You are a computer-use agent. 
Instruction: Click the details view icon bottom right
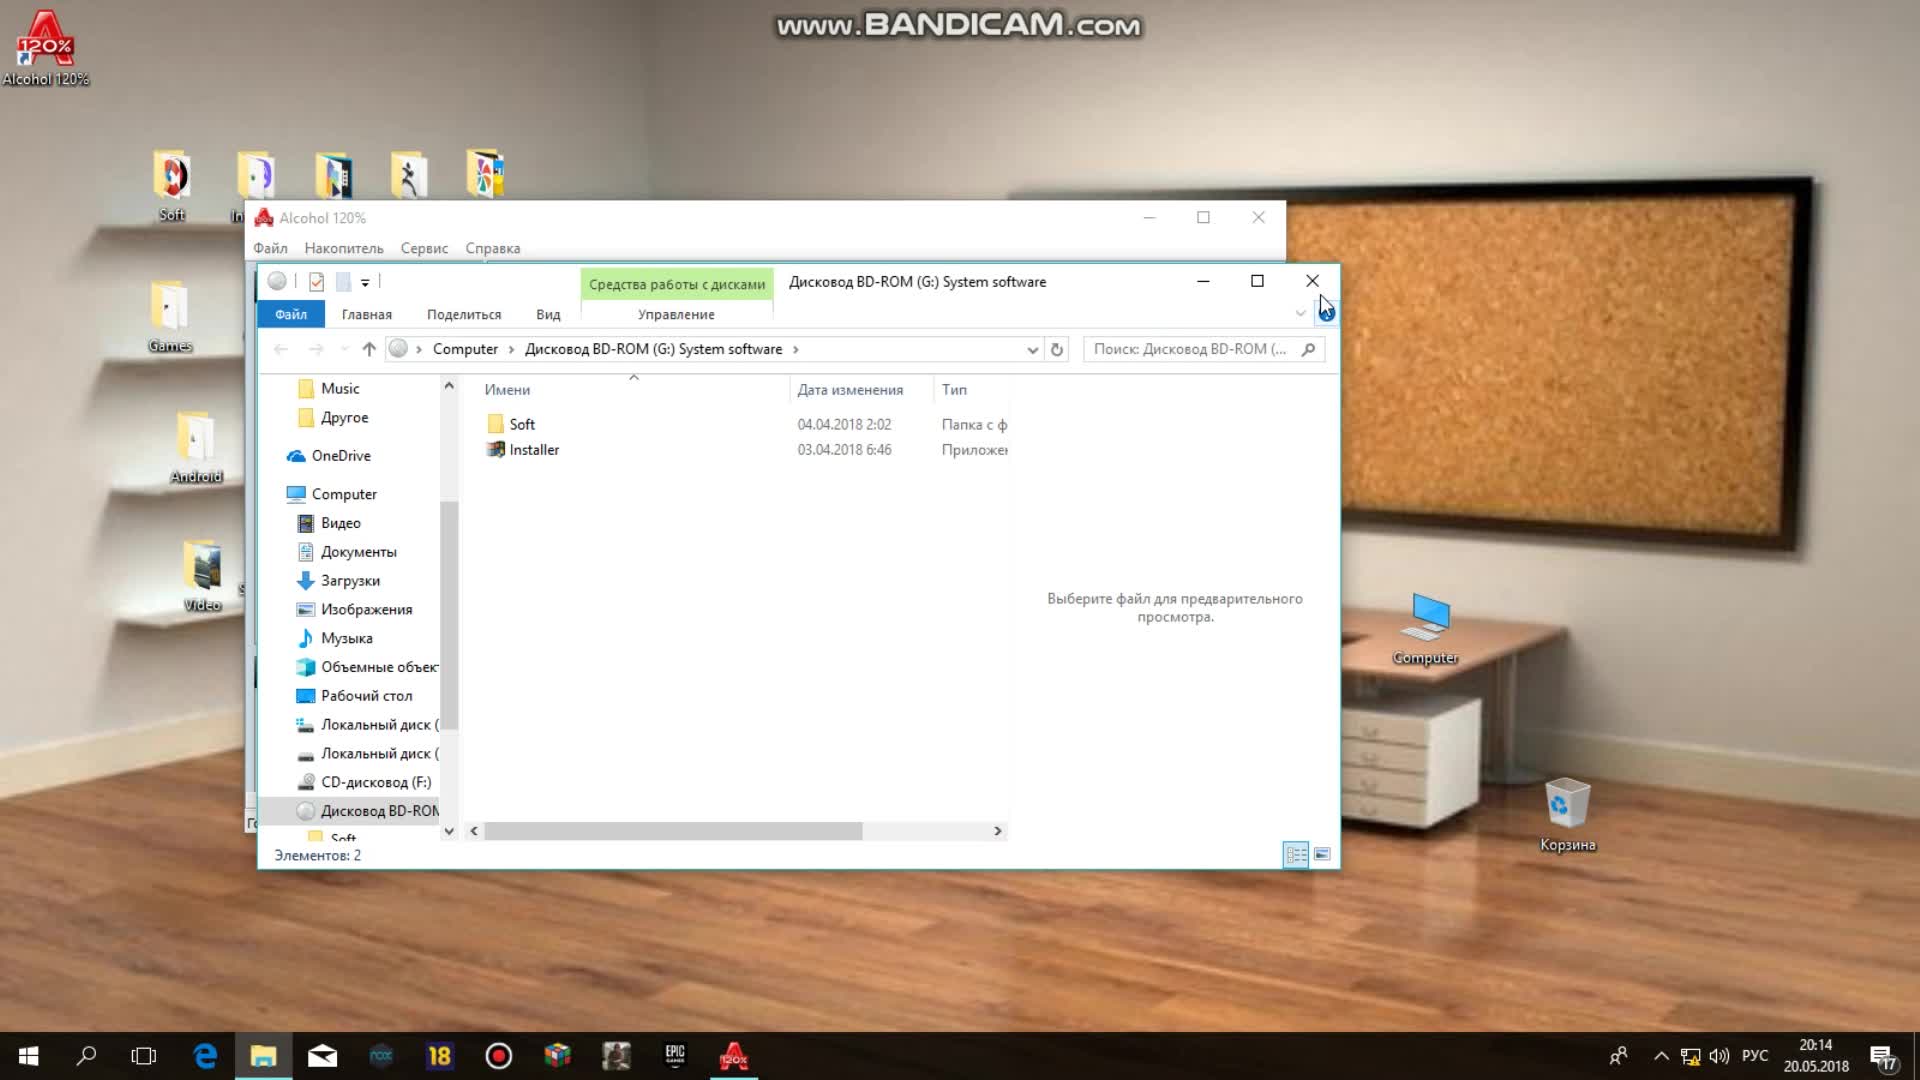coord(1295,855)
